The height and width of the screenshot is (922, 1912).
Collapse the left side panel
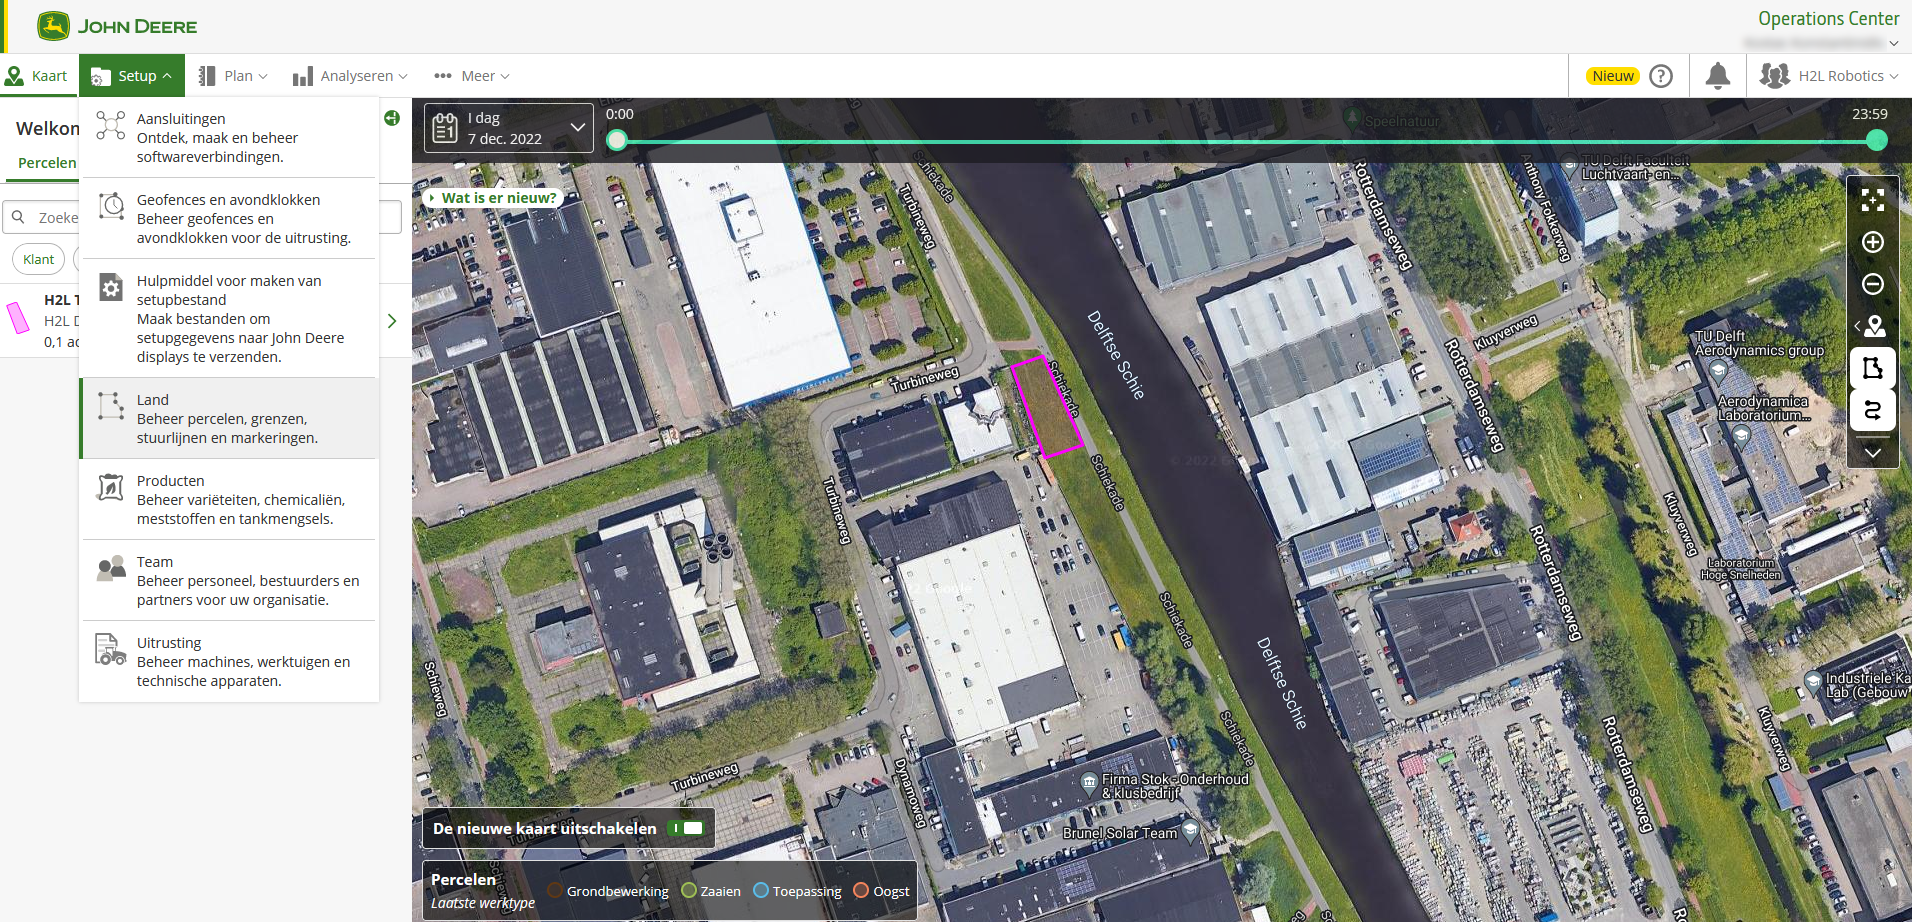pyautogui.click(x=392, y=118)
